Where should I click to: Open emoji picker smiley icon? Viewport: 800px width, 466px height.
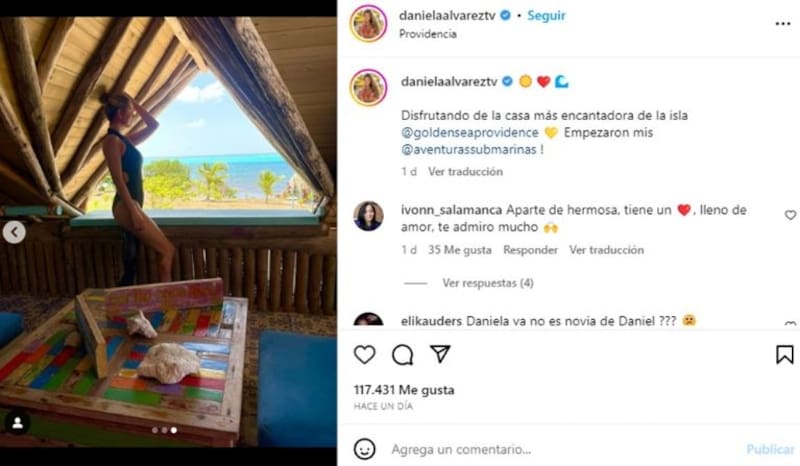[364, 449]
